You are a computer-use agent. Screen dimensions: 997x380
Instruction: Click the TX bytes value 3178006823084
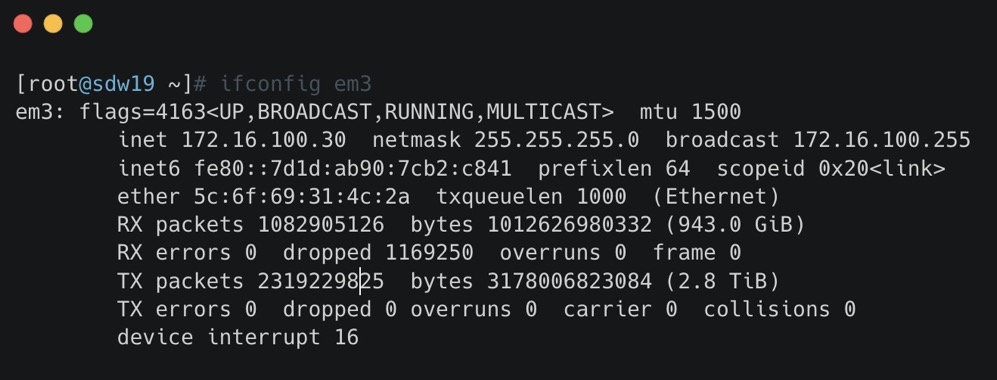570,281
